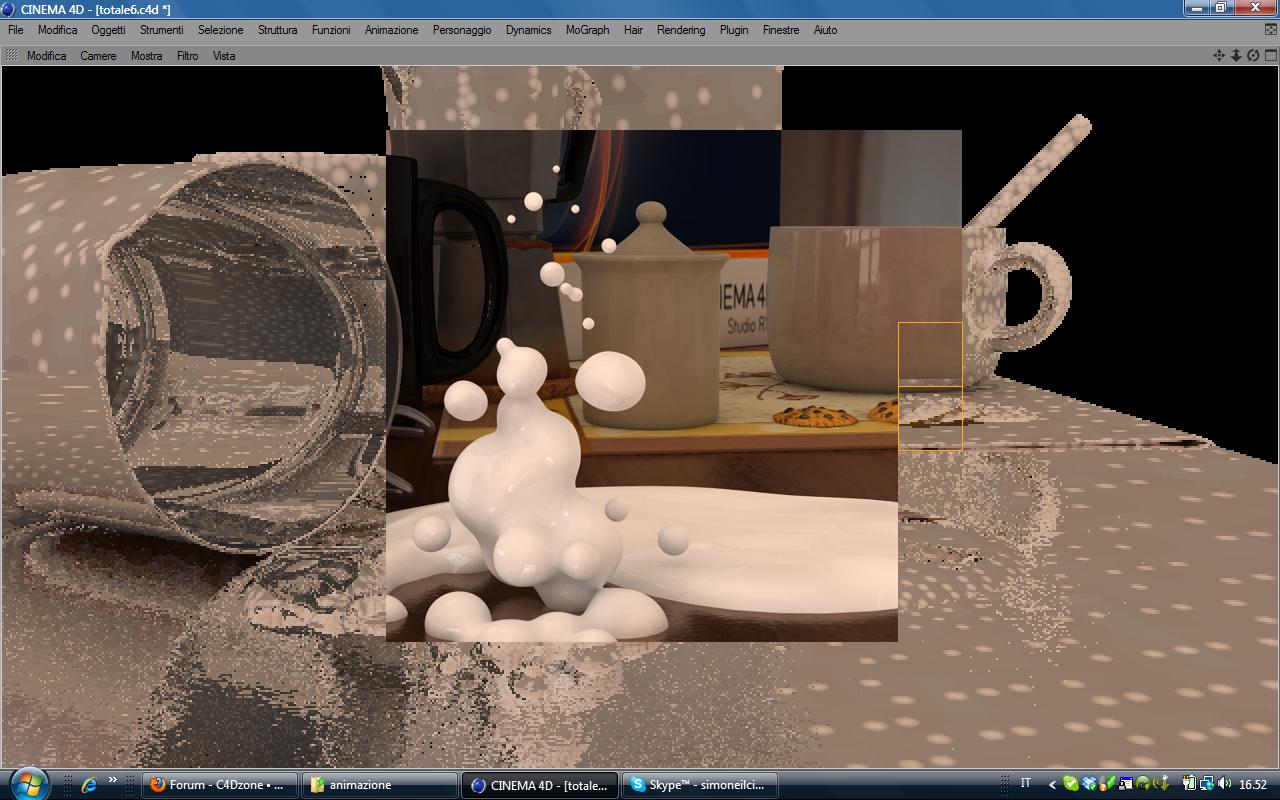Switch to the animazione folder window
Screen dimensions: 1280x800
[379, 785]
